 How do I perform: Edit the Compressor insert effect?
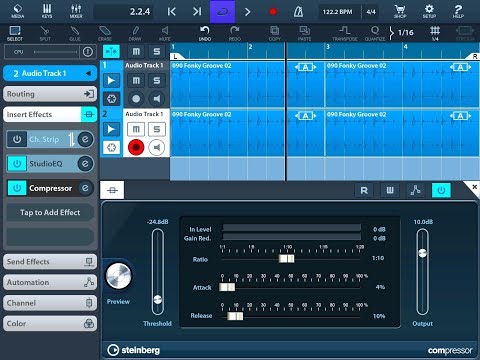[x=85, y=188]
